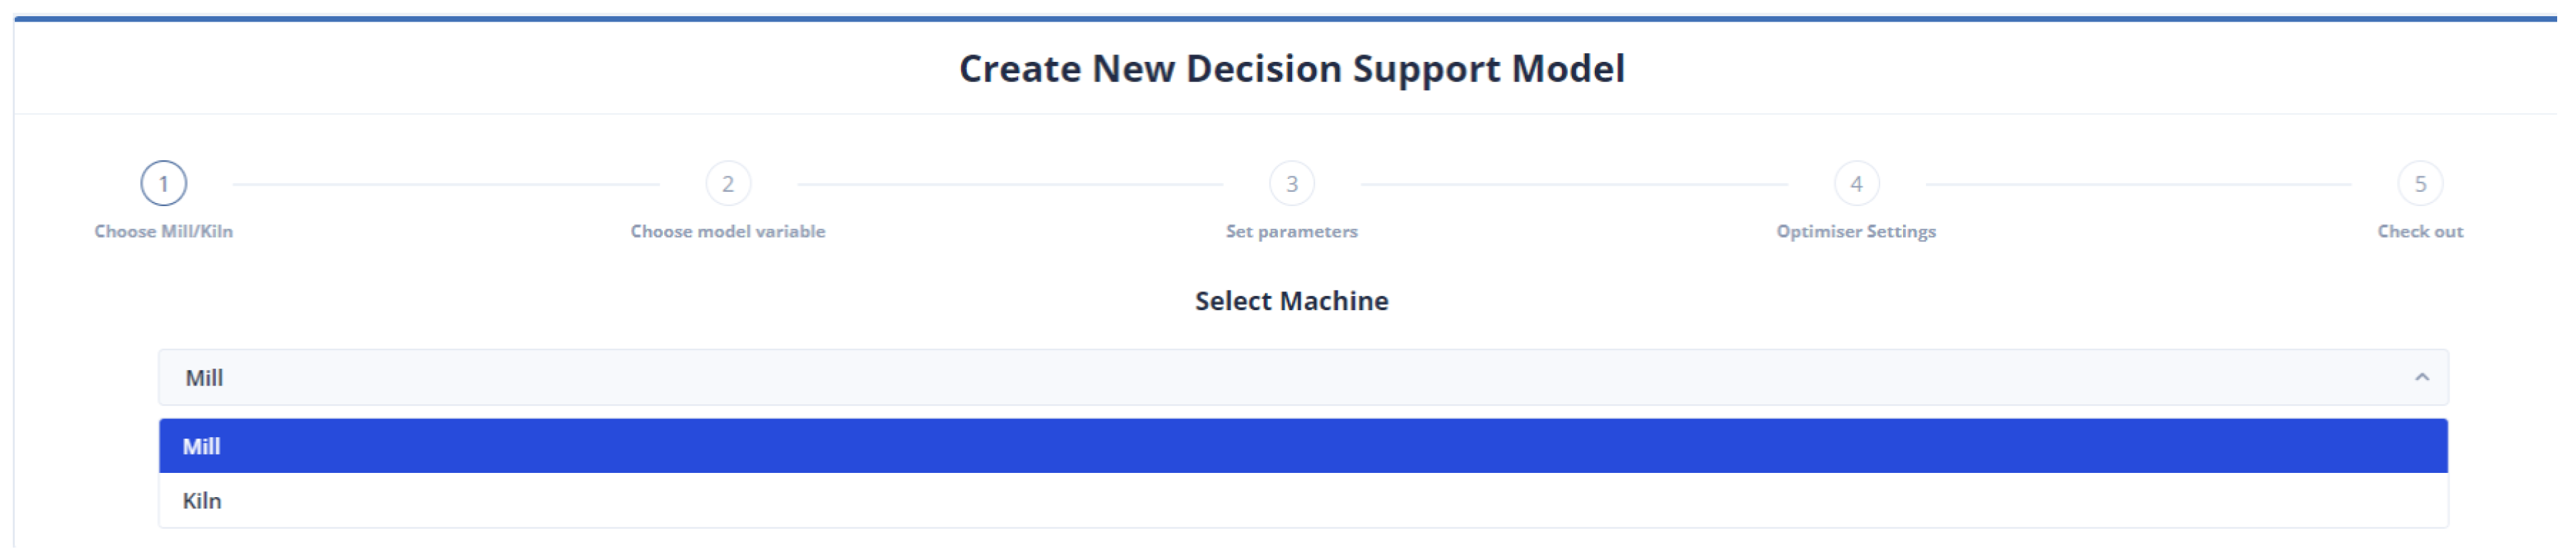Click progress line between steps 1 and 2

coord(446,185)
